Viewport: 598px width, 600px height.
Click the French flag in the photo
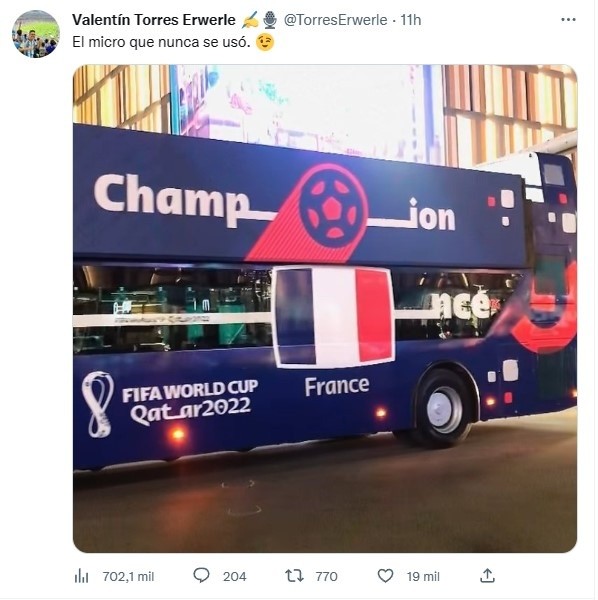click(333, 317)
